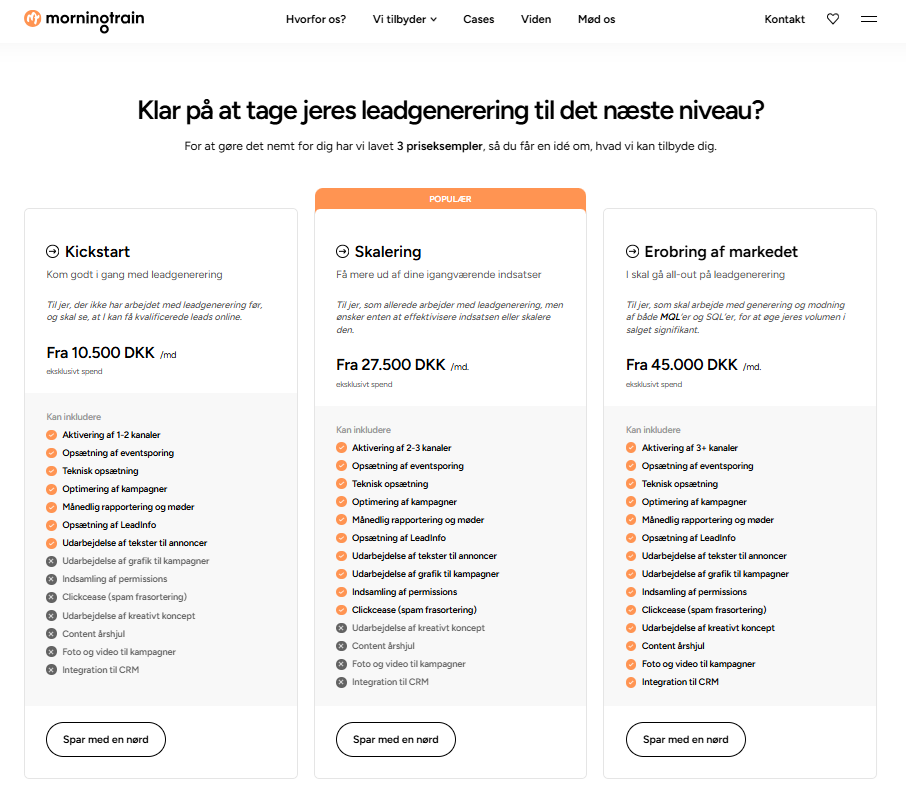This screenshot has width=906, height=802.
Task: Expand the Vi tilbyder dropdown menu
Action: coord(399,19)
